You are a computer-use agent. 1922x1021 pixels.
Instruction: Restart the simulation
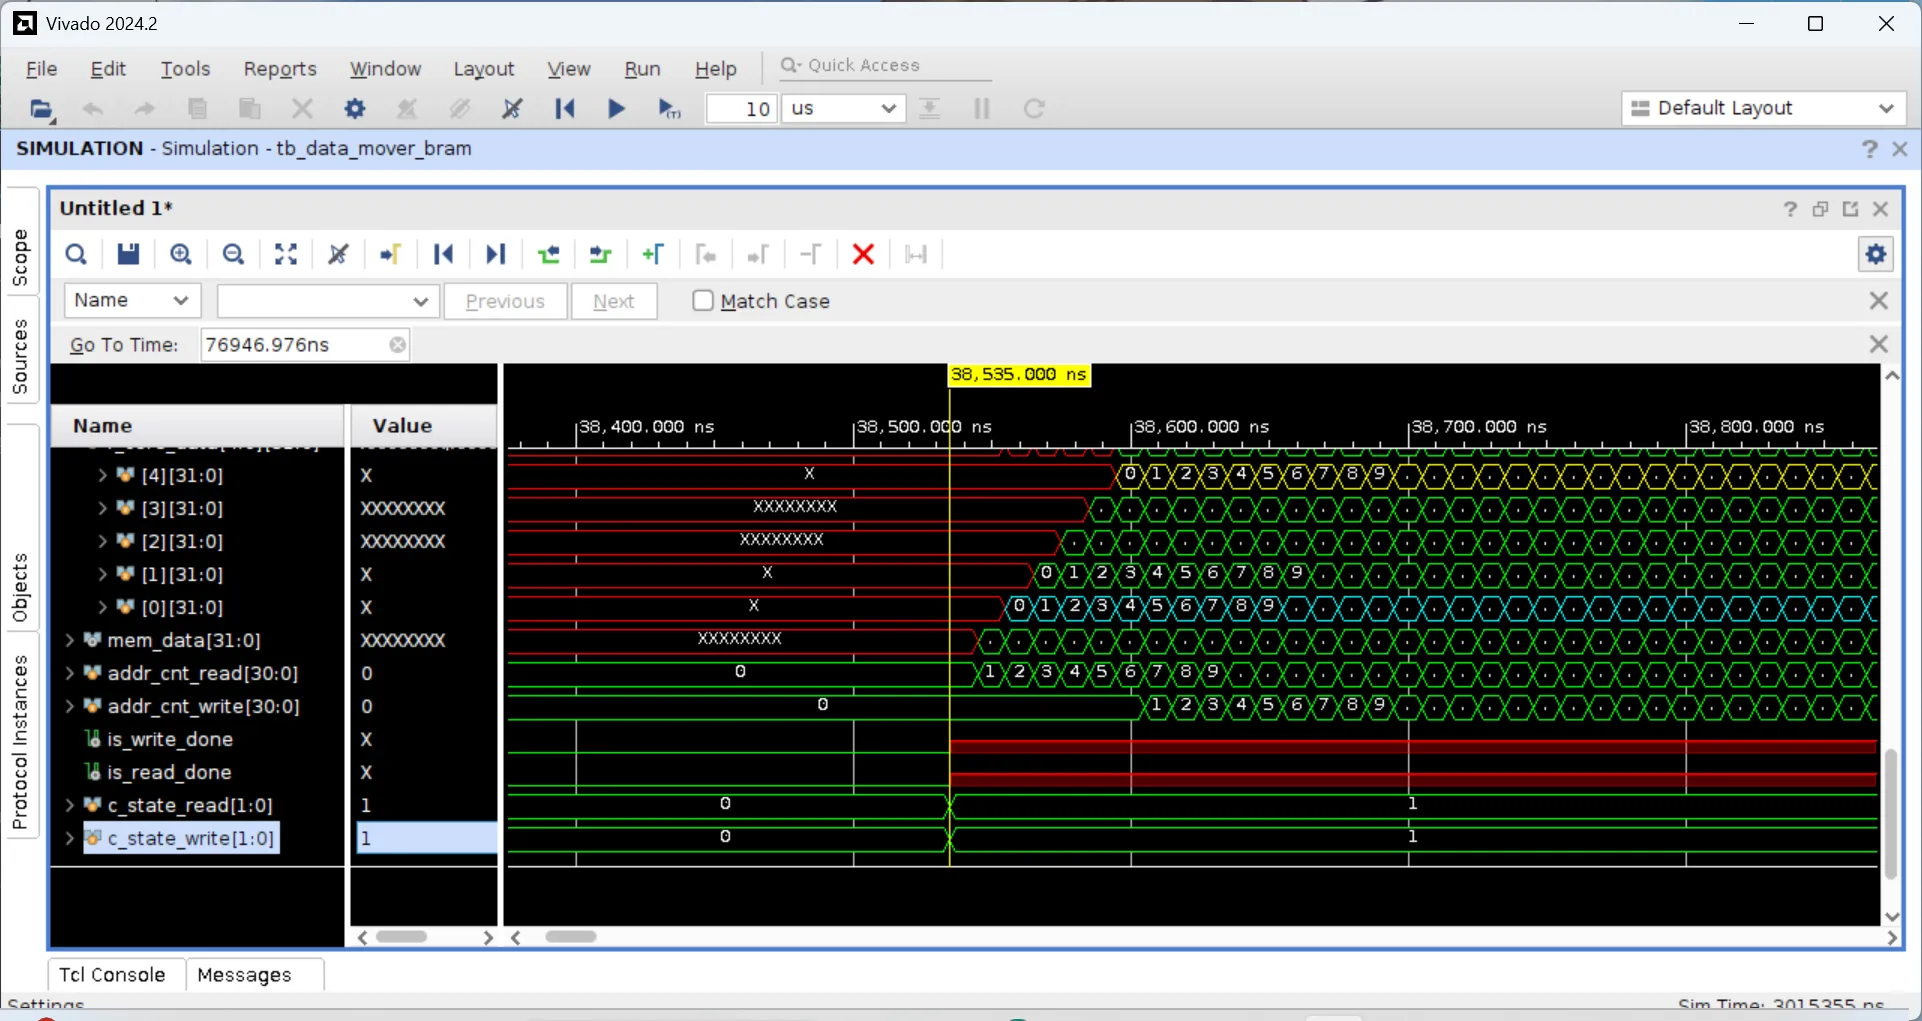(565, 109)
